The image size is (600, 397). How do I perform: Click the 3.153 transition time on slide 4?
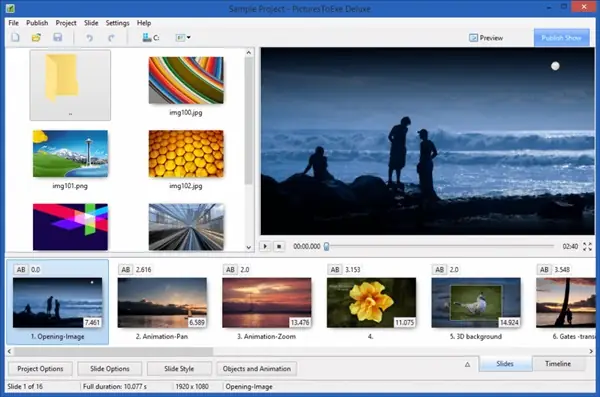tap(353, 270)
